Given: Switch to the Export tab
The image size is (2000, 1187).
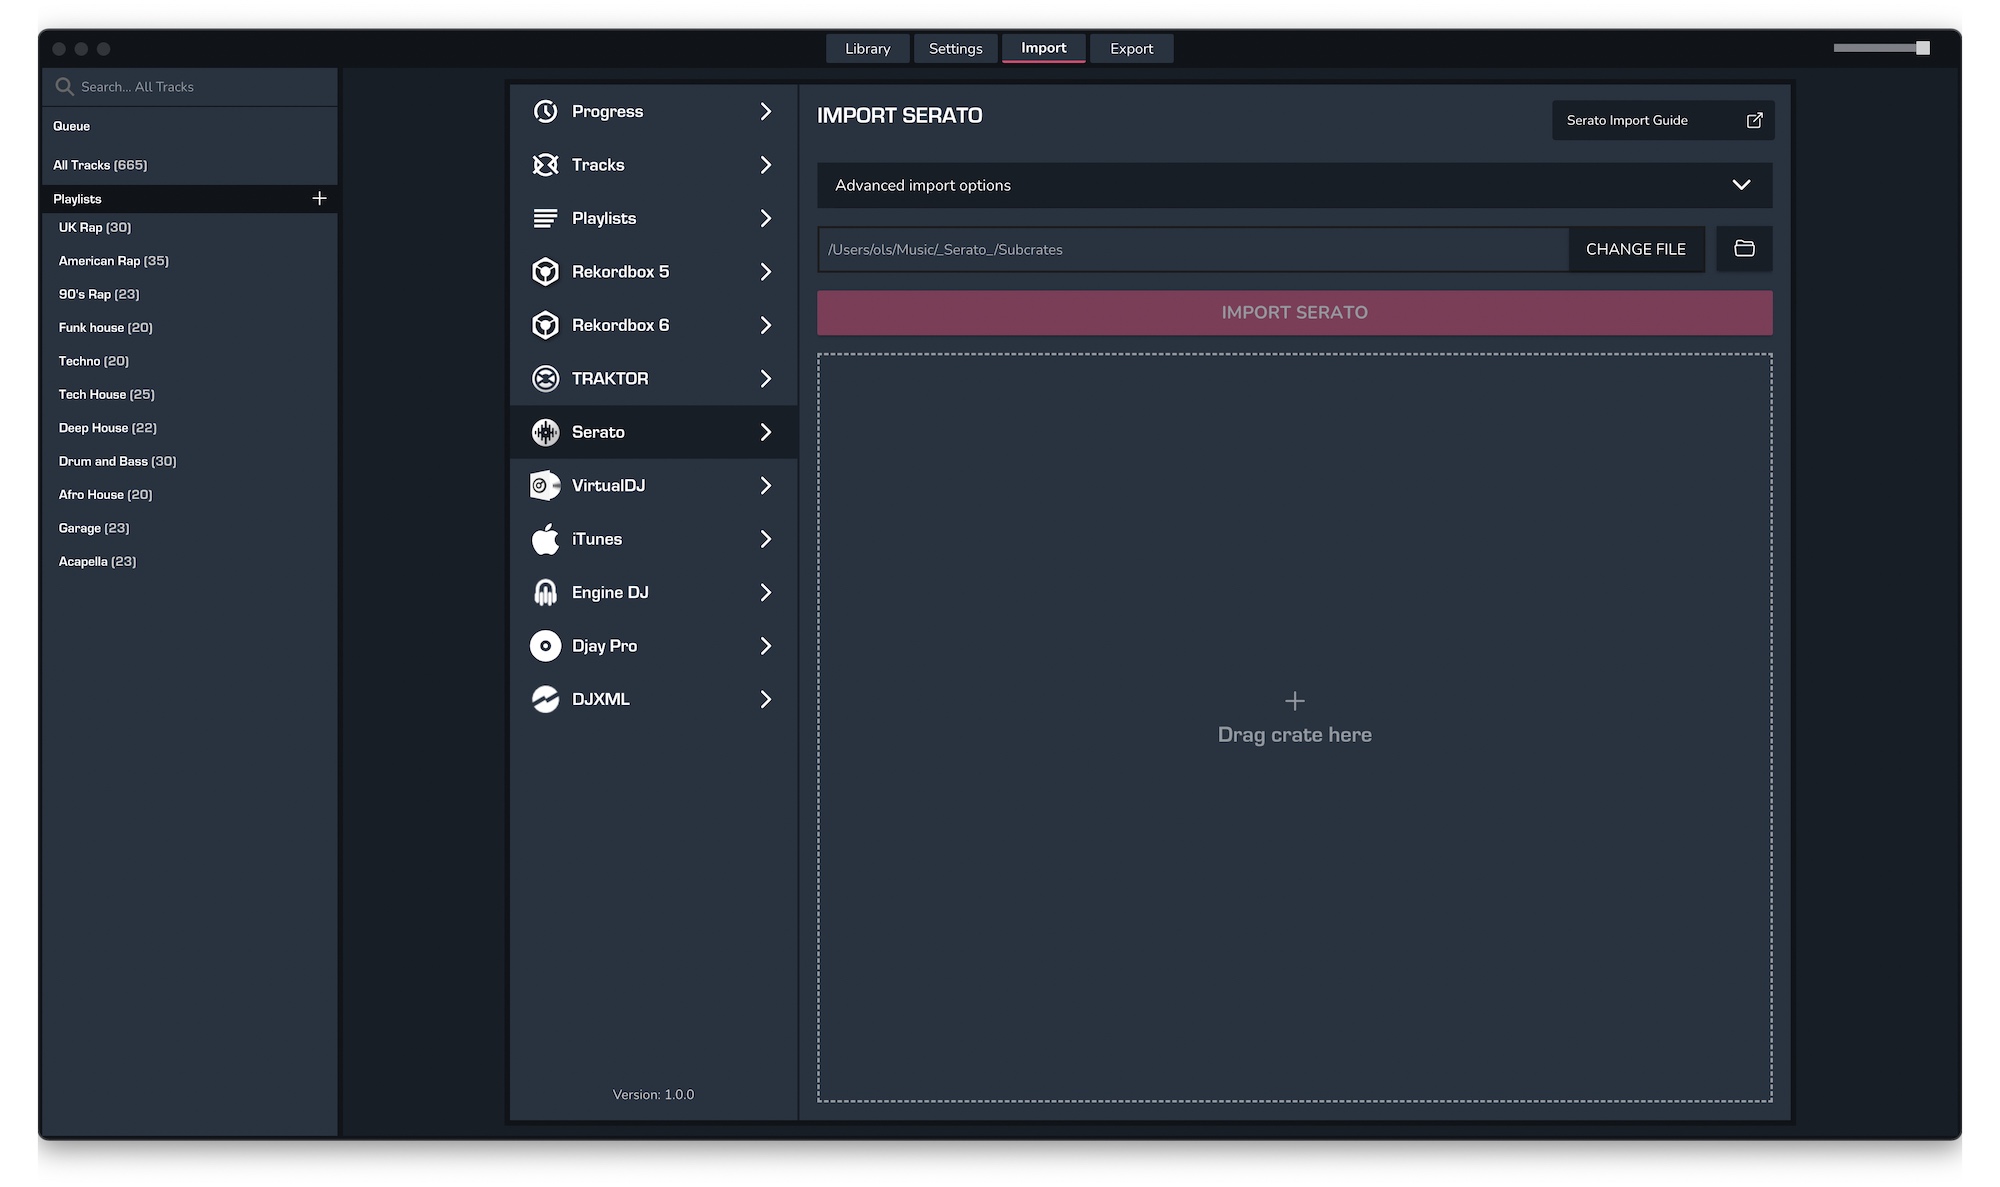Looking at the screenshot, I should (x=1131, y=48).
